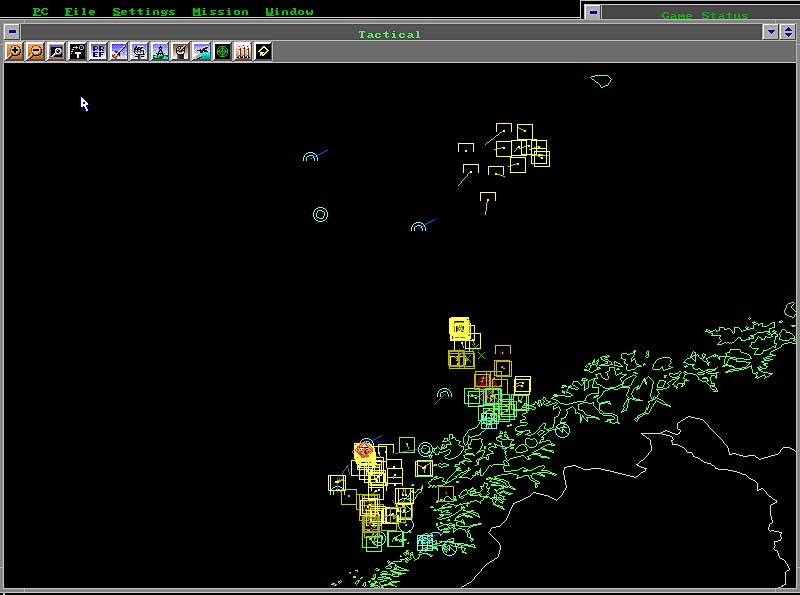The image size is (800, 595).
Task: Open the Tactical window control menu box
Action: click(12, 32)
